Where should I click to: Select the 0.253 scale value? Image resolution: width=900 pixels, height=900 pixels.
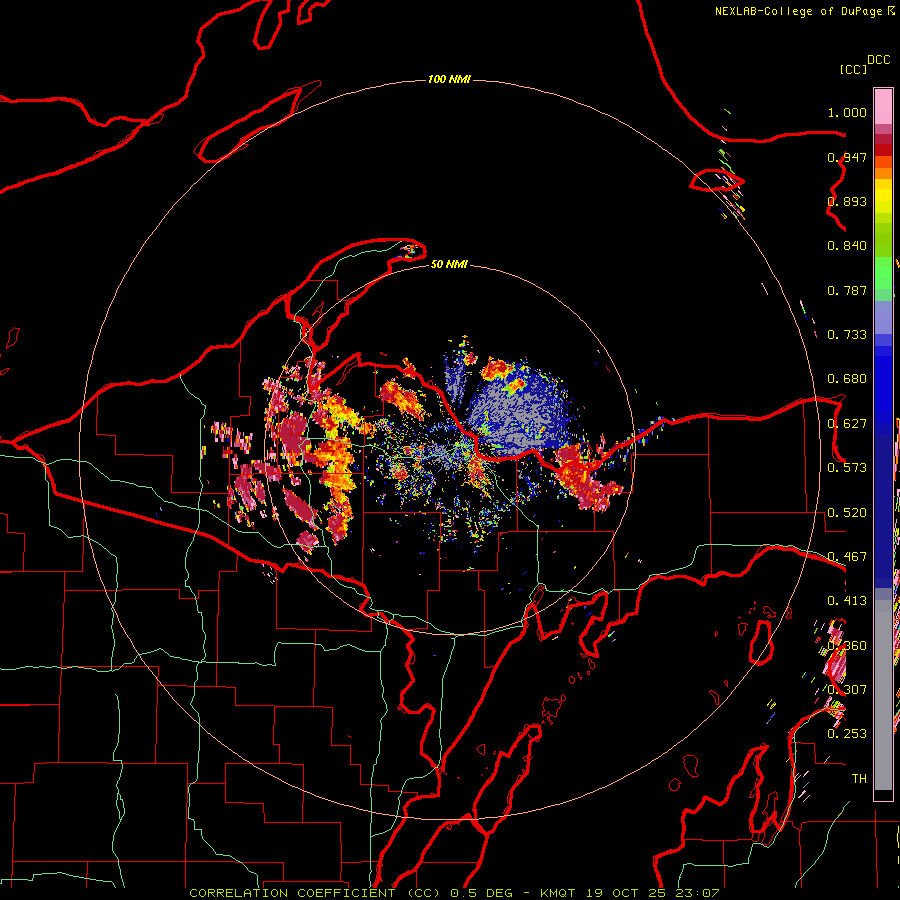(x=847, y=734)
